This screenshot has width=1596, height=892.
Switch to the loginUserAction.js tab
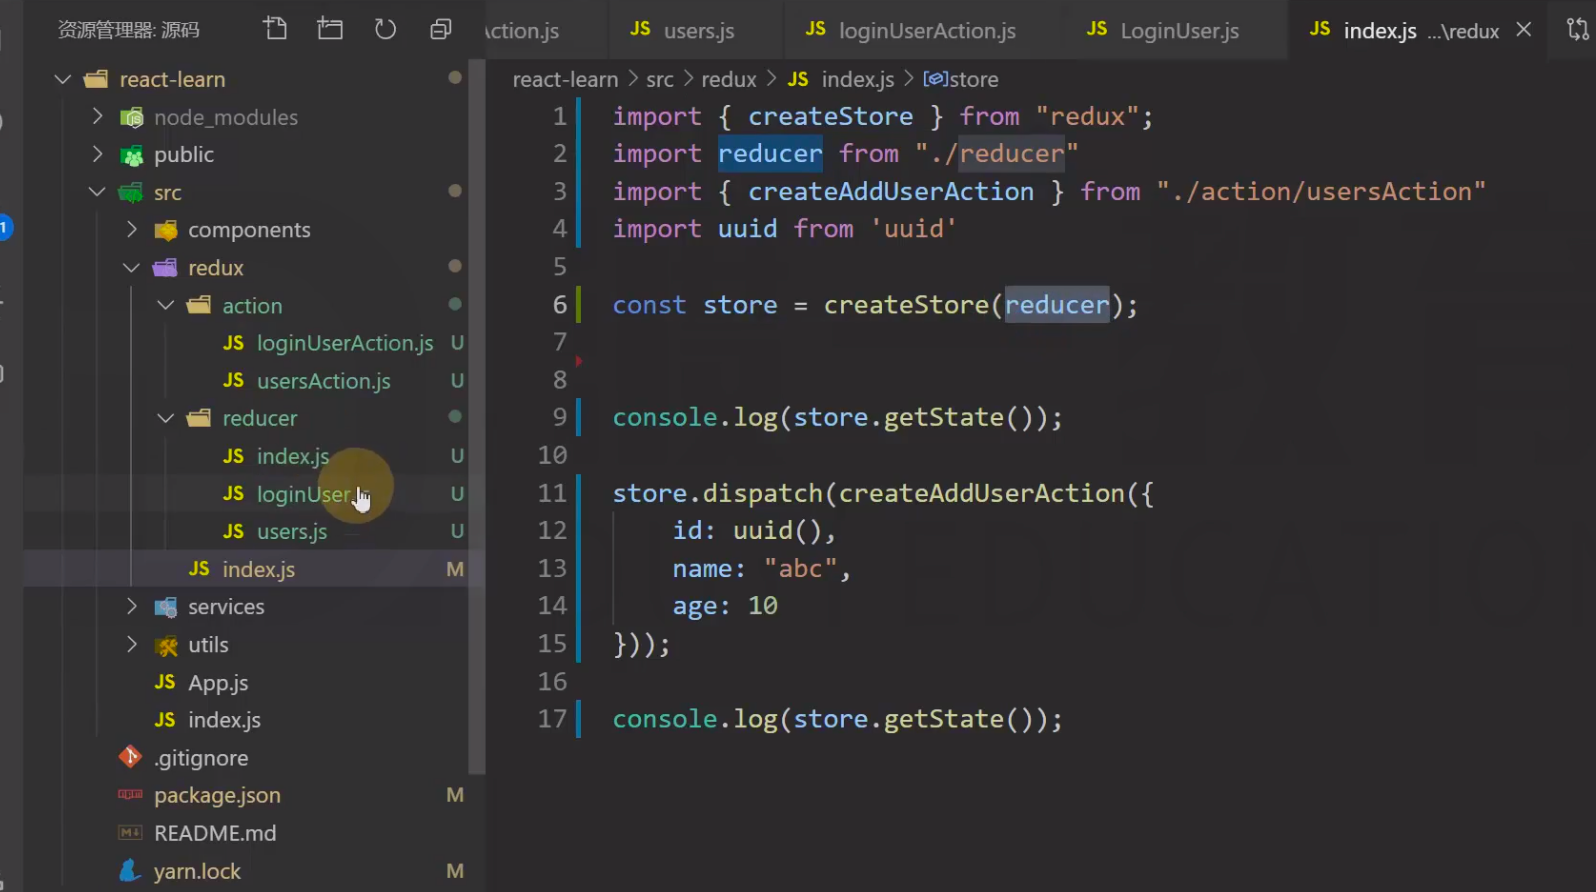click(x=911, y=30)
